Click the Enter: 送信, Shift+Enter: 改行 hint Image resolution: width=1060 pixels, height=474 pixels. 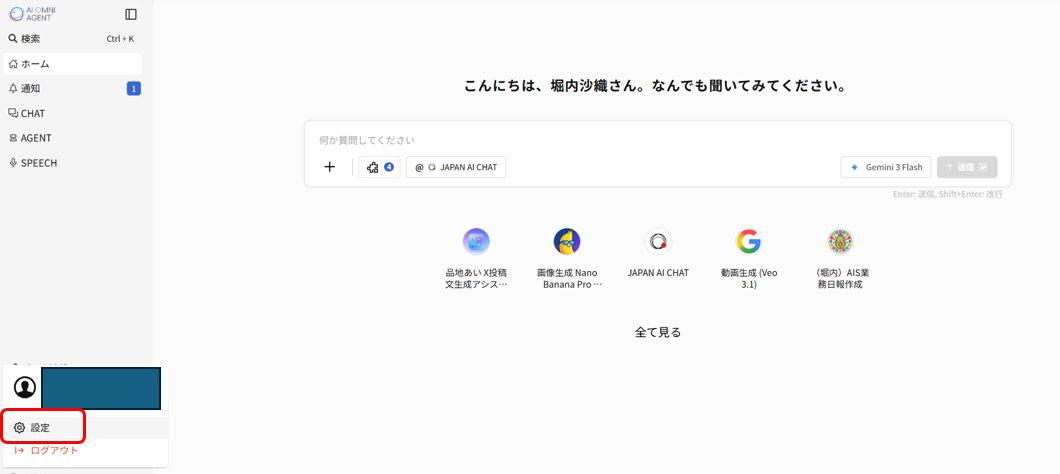(948, 194)
